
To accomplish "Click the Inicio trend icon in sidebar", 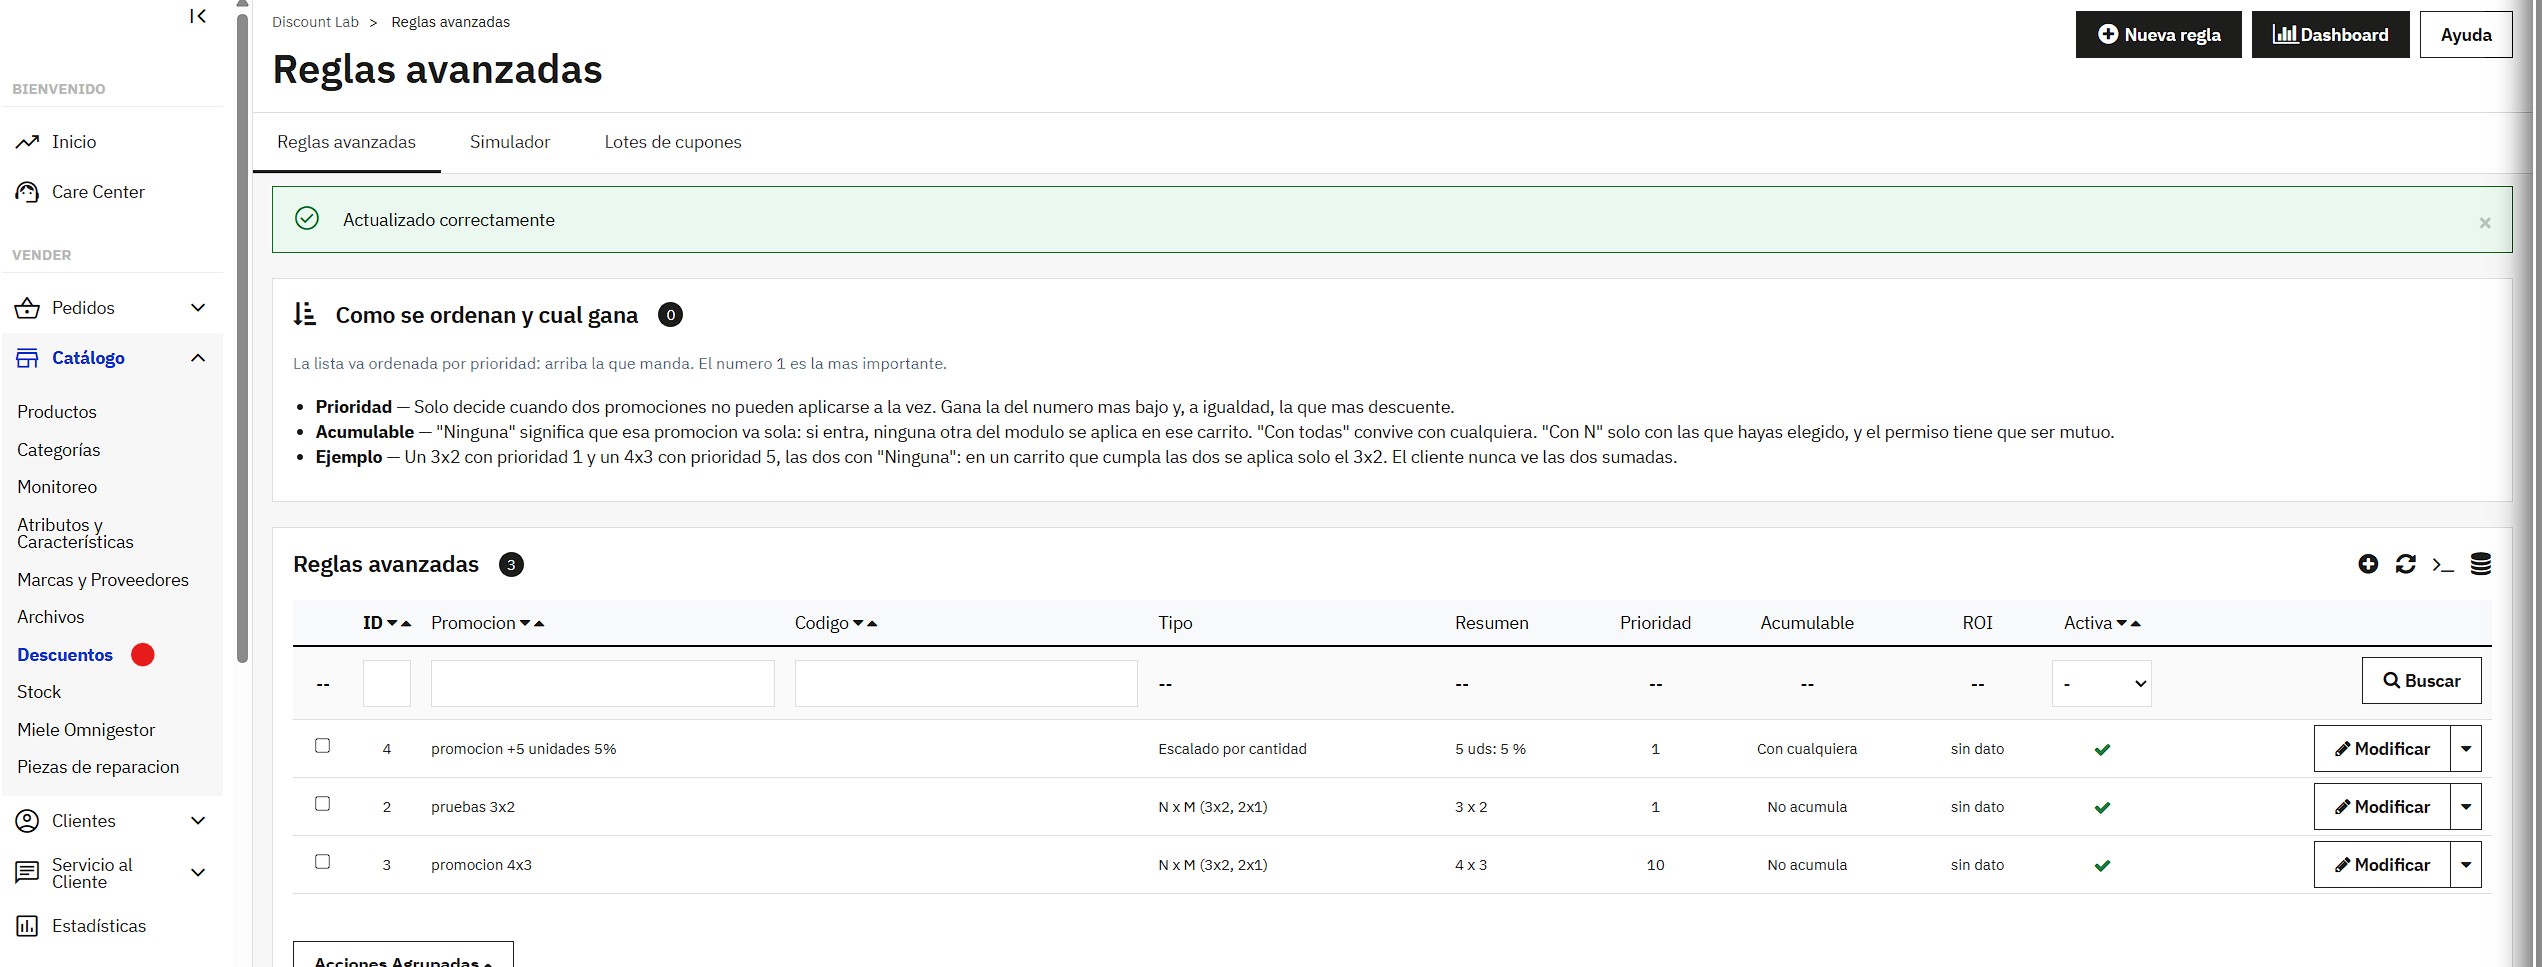I will [27, 142].
